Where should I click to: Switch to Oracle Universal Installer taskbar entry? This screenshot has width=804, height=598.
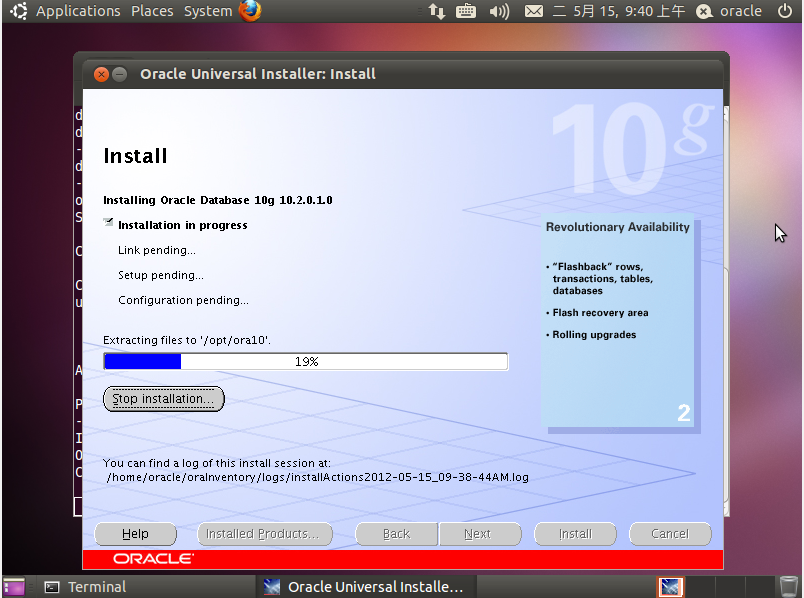tap(367, 587)
